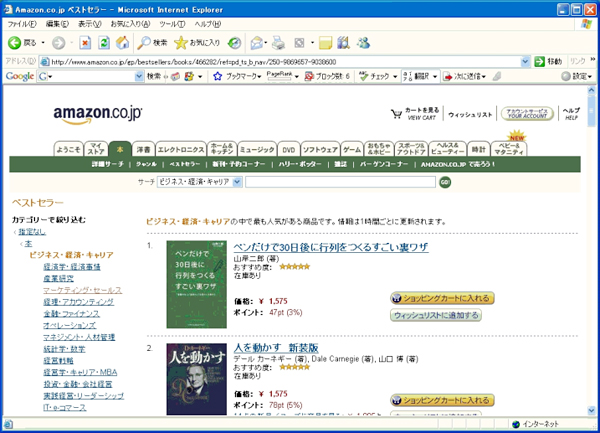Open the first book title link
Screen dimensions: 600x433
(x=331, y=247)
